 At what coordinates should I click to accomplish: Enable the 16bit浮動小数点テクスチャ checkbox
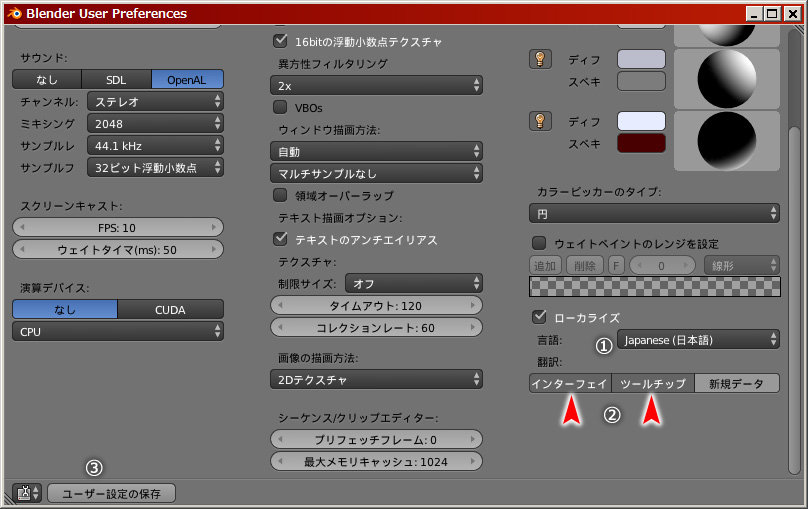280,41
